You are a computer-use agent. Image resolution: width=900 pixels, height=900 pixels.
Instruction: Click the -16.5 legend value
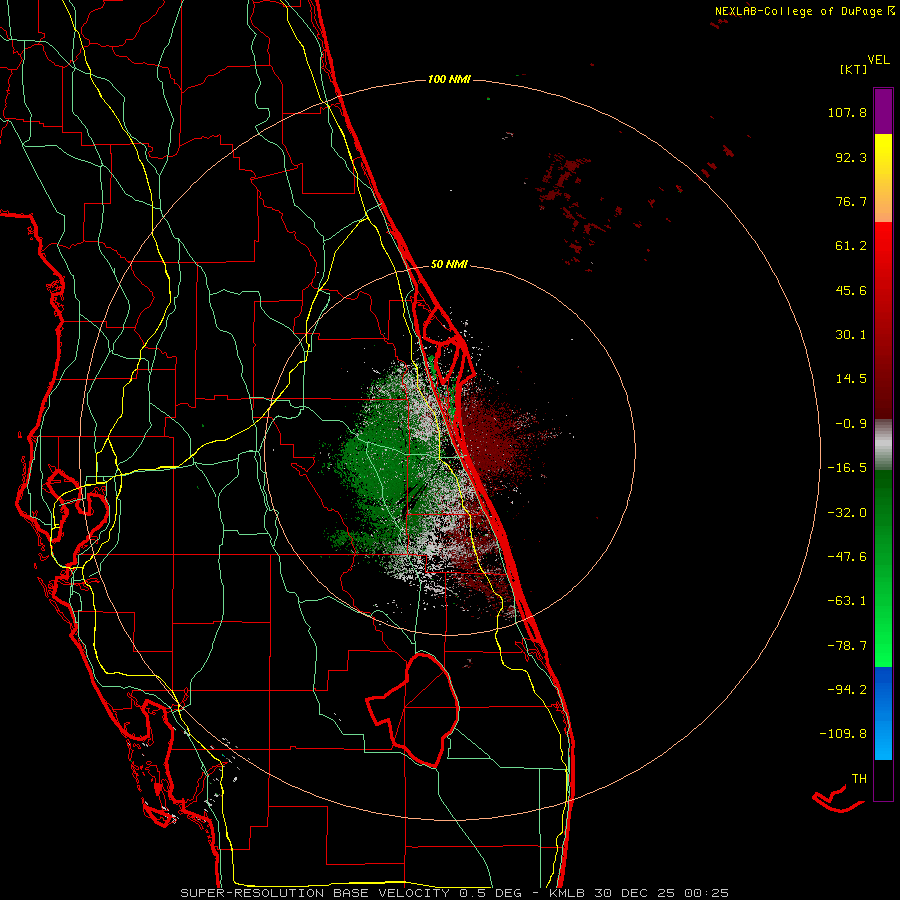pyautogui.click(x=847, y=468)
